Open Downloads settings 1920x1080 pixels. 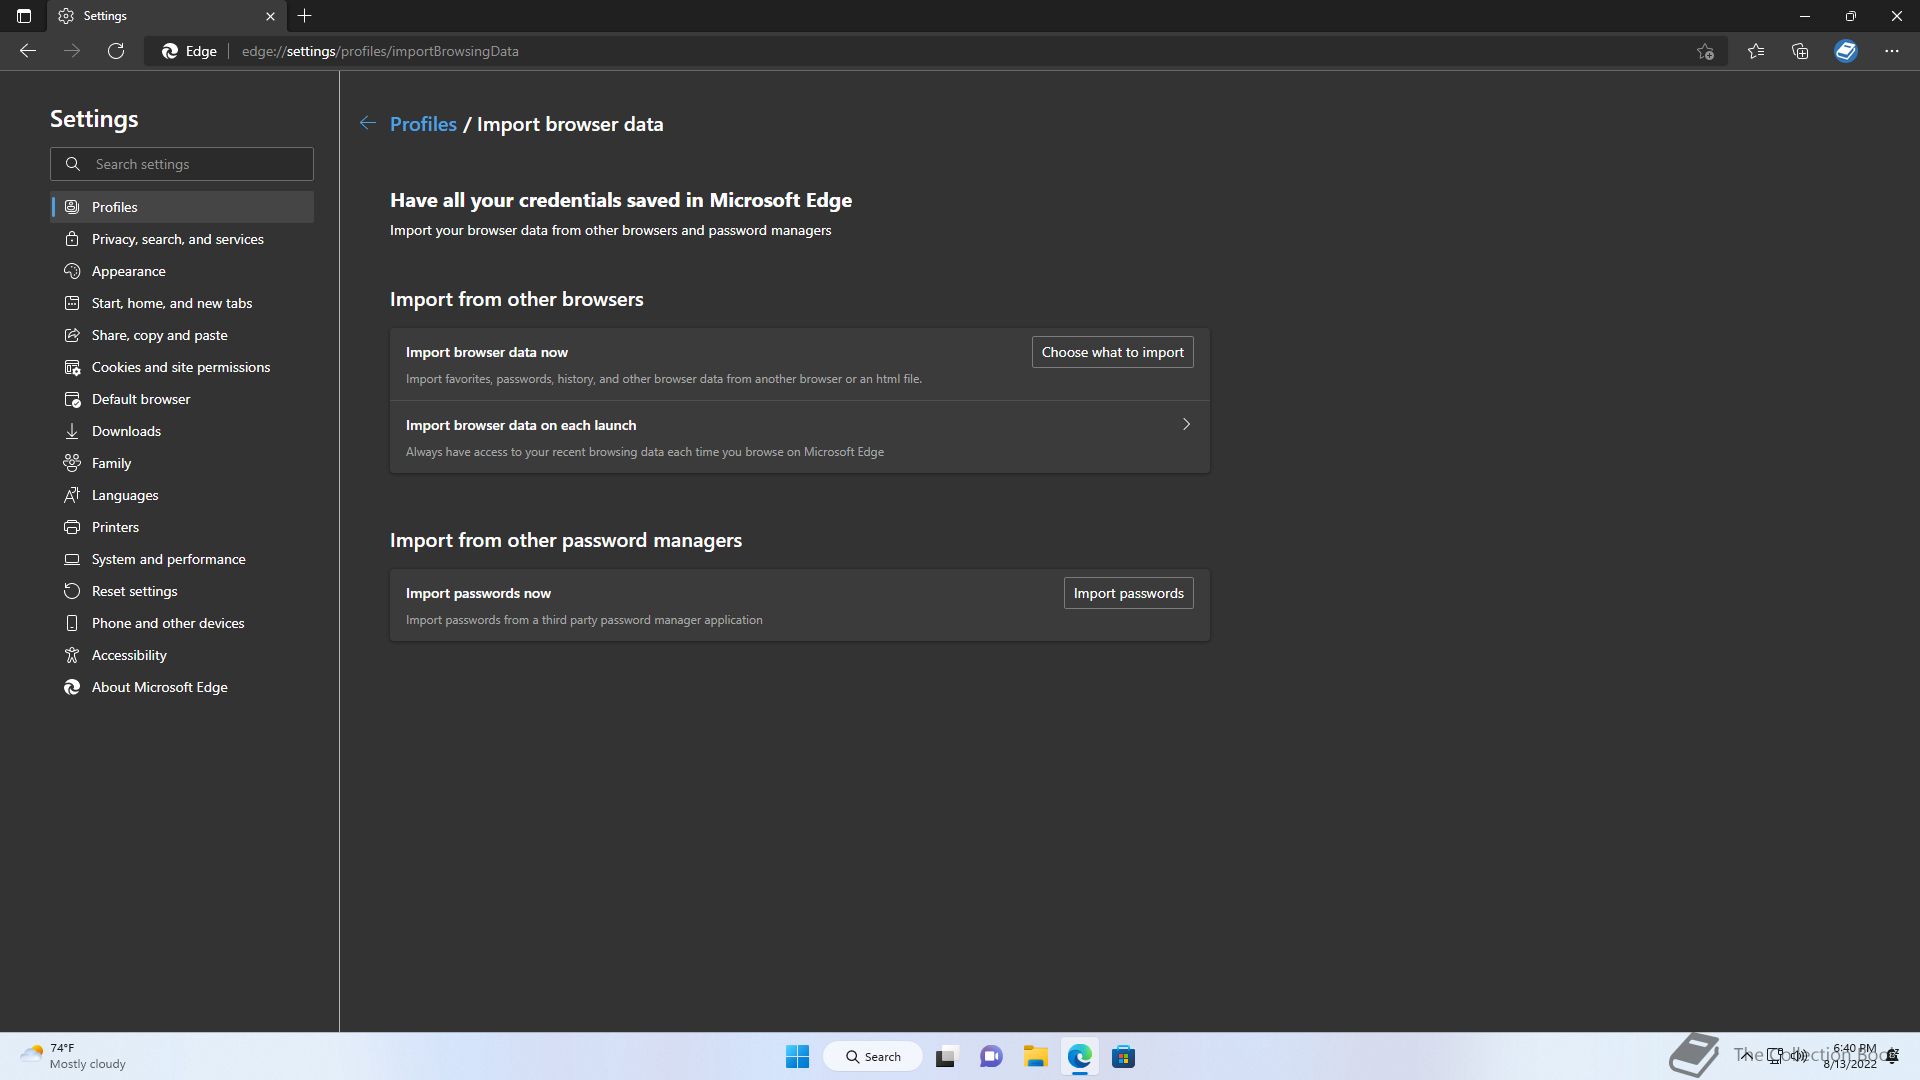coord(182,431)
